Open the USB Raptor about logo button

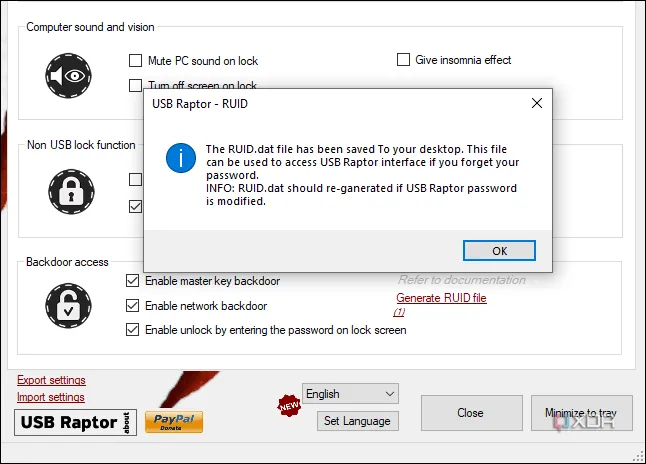click(x=75, y=422)
